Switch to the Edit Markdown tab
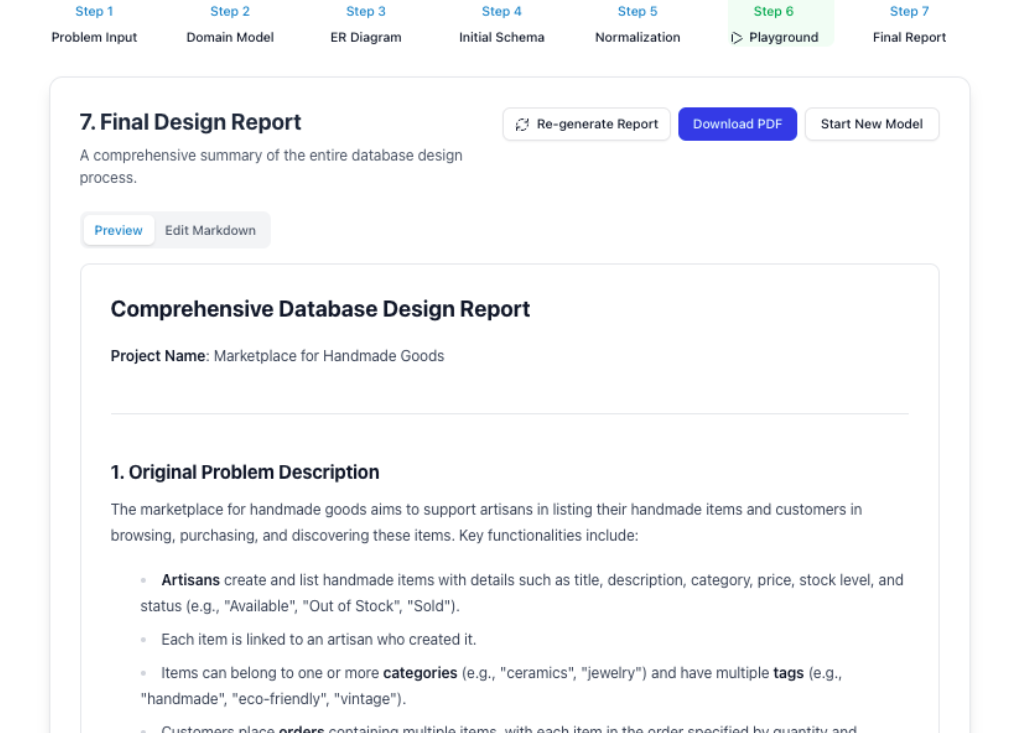 coord(210,230)
